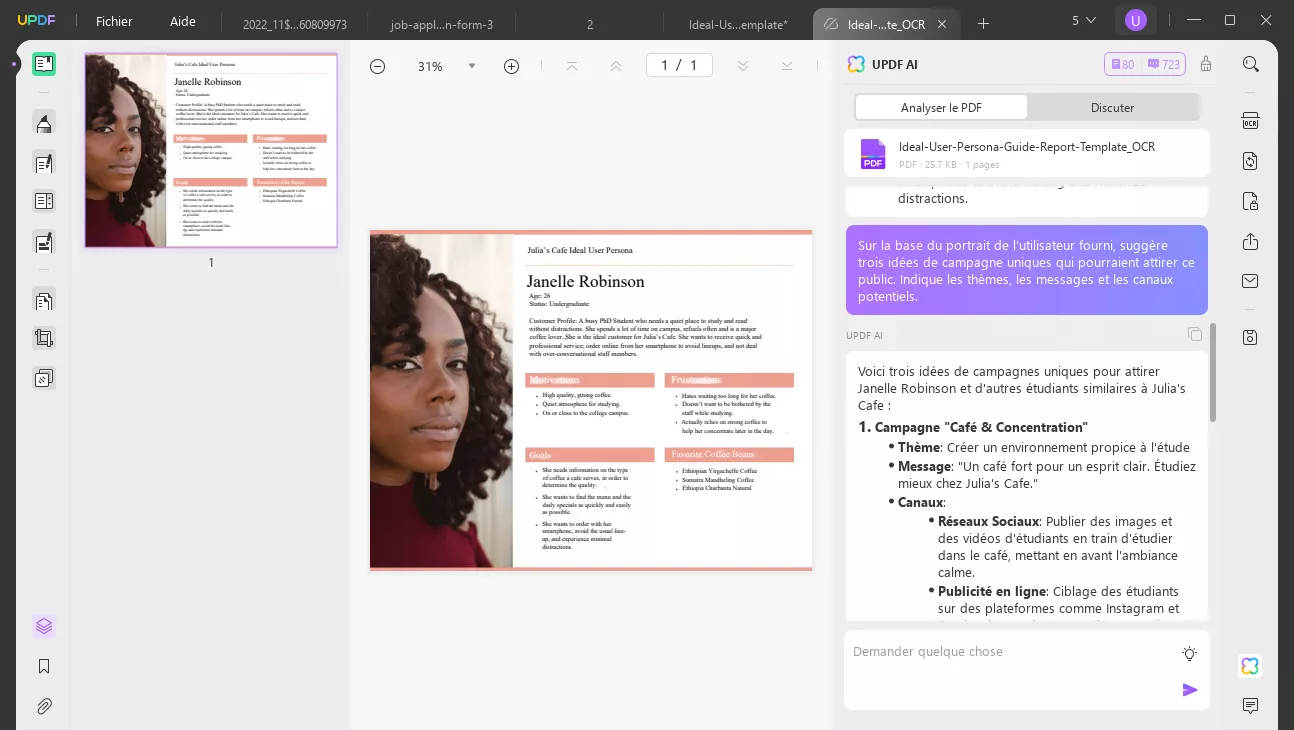Open file attachments with the paperclip
1294x730 pixels.
[44, 706]
